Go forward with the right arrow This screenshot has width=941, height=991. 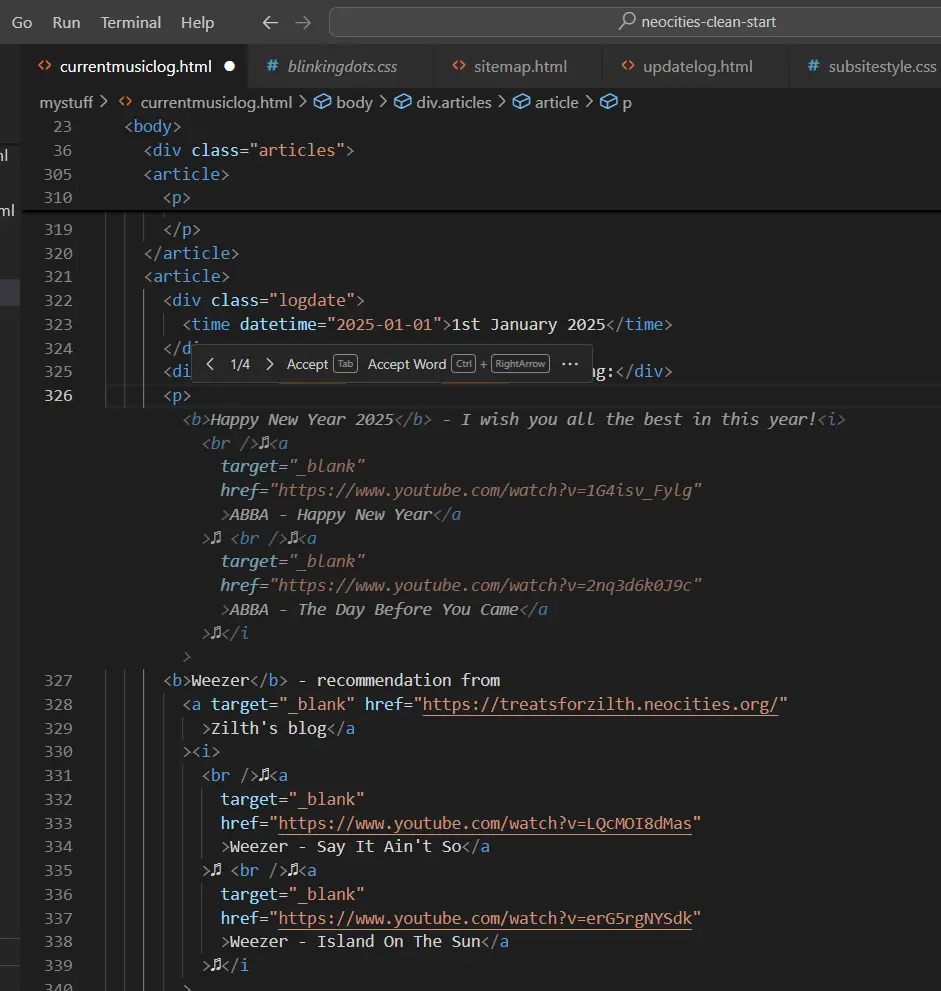(303, 23)
